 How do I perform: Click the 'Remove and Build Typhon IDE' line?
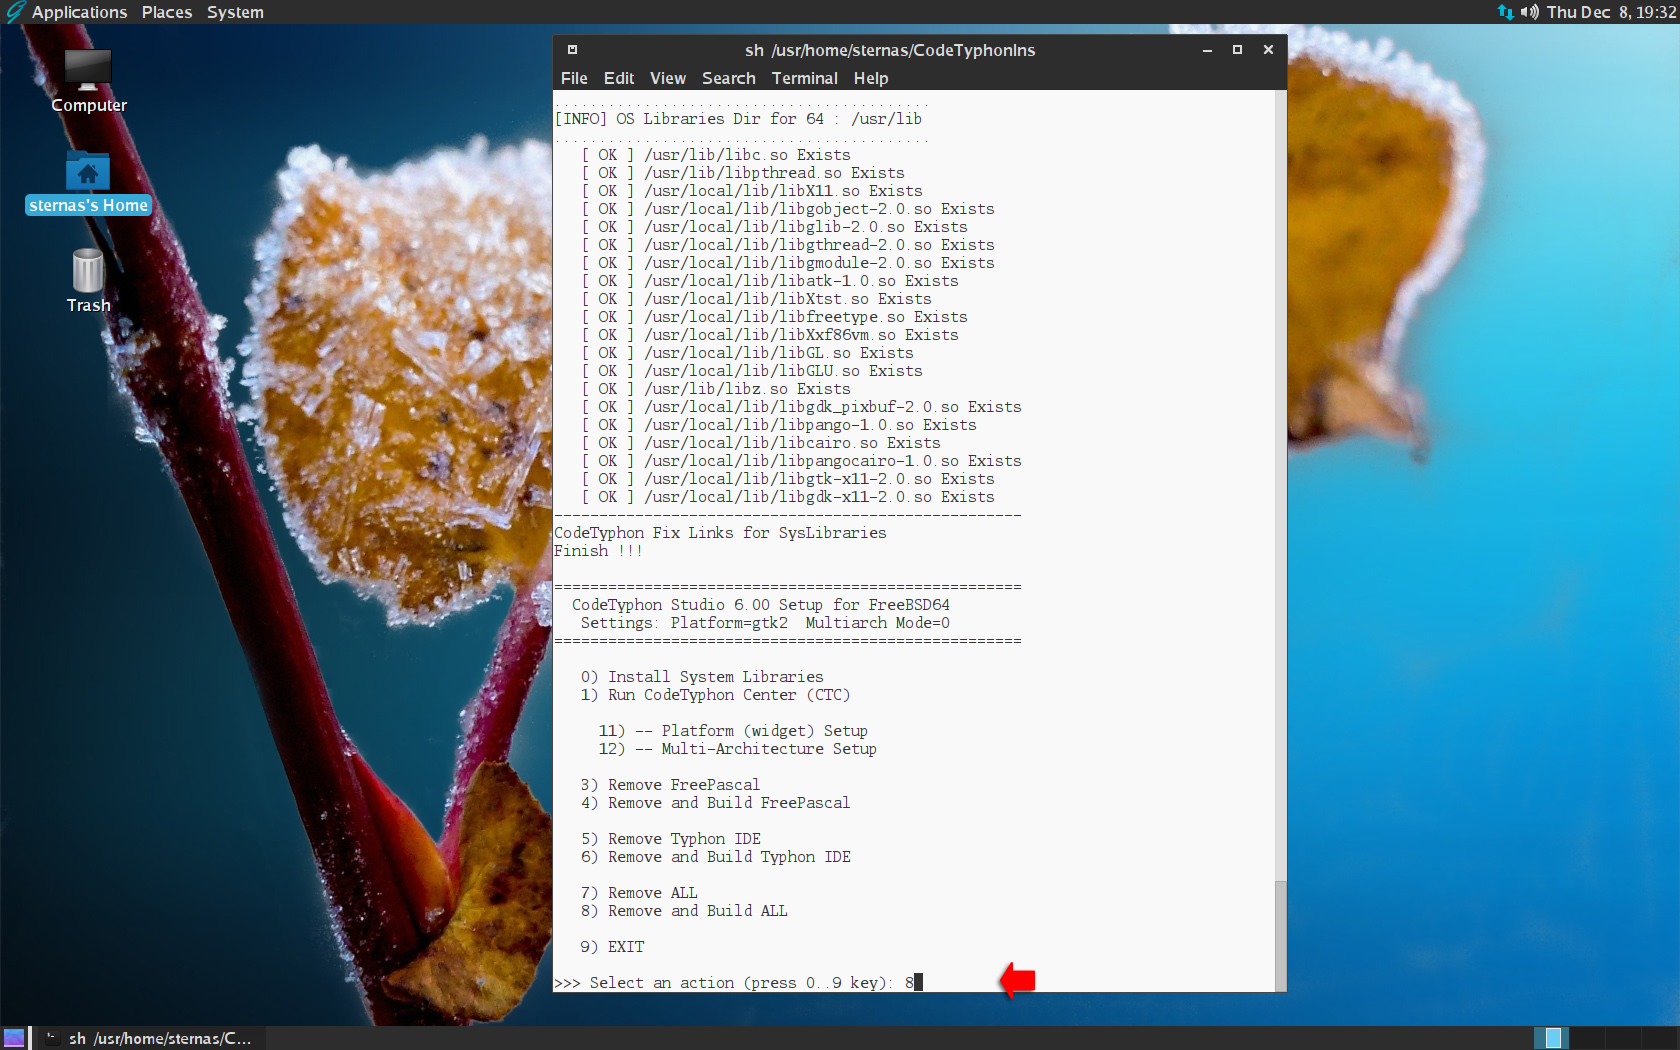[716, 857]
